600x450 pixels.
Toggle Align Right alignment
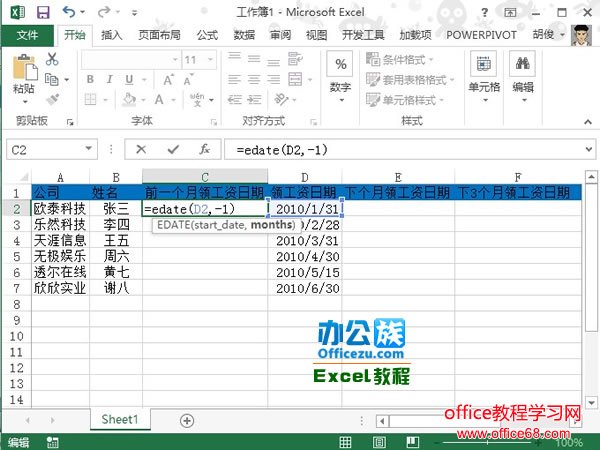coord(273,79)
